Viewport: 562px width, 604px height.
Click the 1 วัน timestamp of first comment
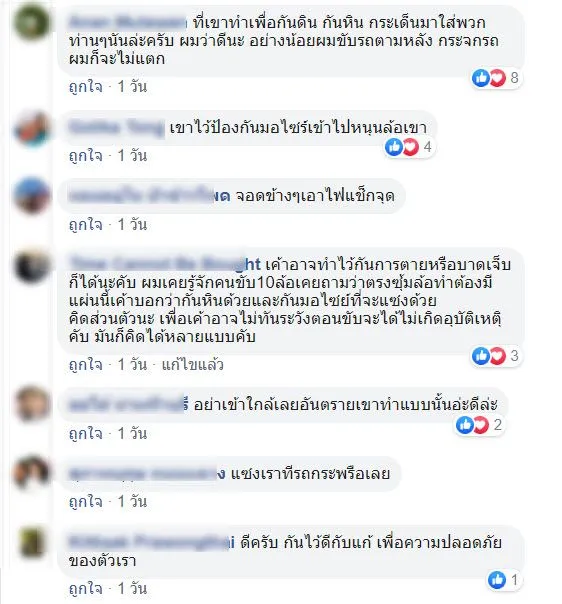click(132, 86)
